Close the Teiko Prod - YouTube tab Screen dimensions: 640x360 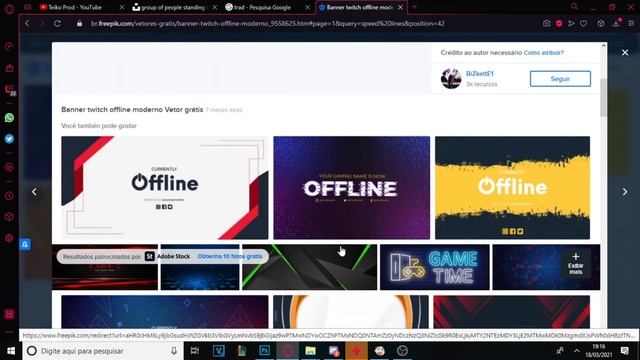coord(122,7)
